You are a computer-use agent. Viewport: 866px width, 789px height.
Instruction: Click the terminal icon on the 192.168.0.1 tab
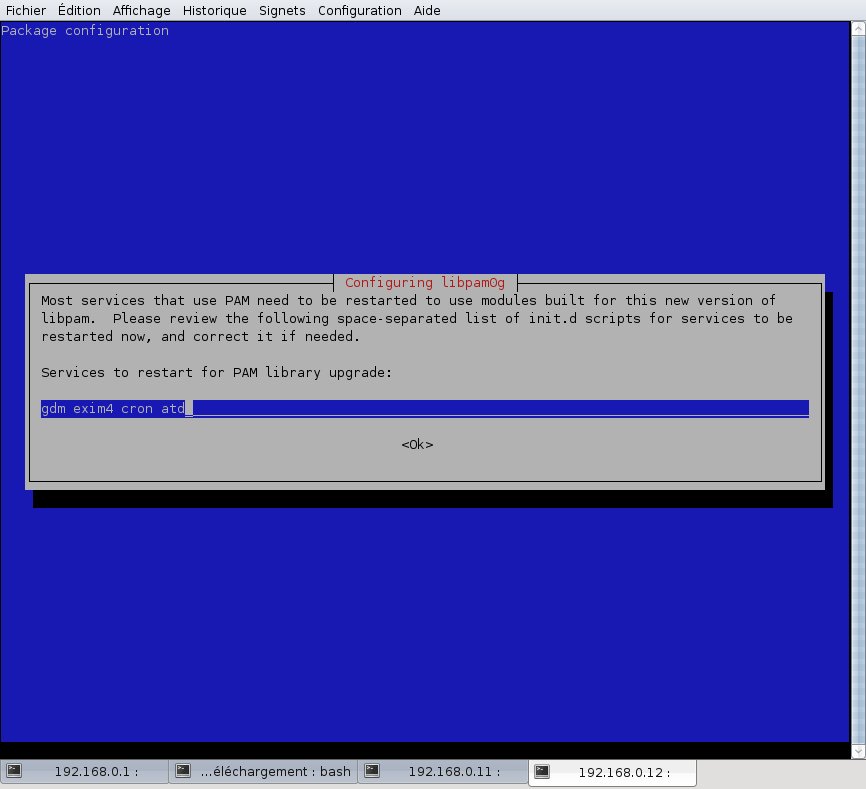pyautogui.click(x=15, y=771)
